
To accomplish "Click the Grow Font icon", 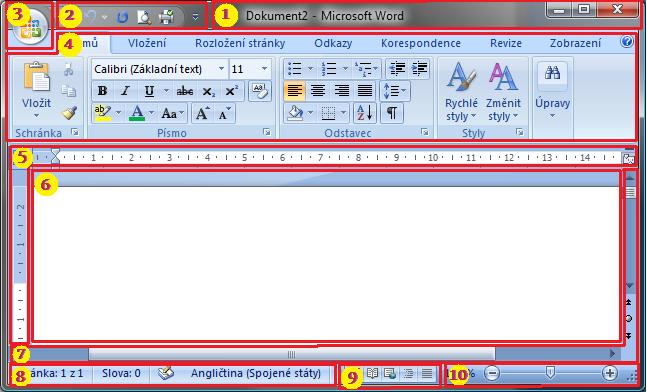I will (x=202, y=113).
